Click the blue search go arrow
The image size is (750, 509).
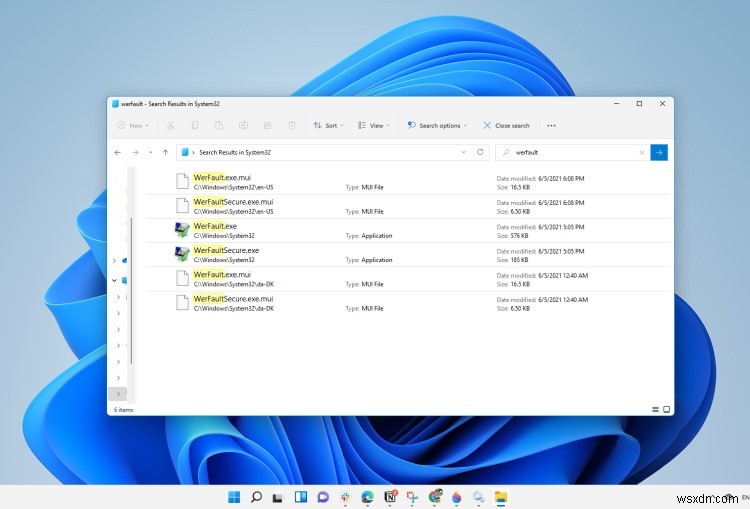tap(659, 153)
